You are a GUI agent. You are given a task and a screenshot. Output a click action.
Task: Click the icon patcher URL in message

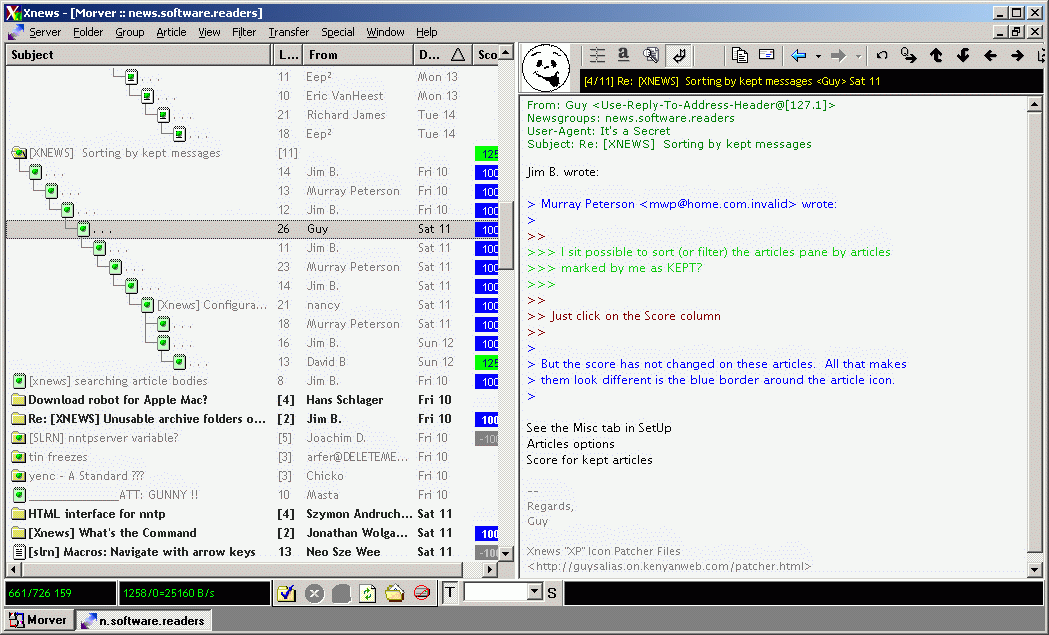coord(668,566)
